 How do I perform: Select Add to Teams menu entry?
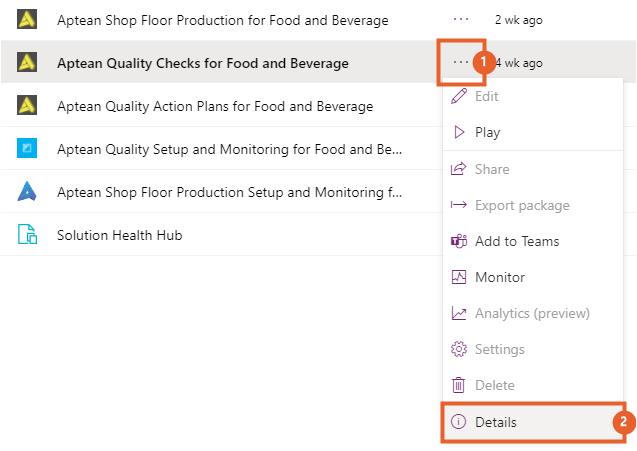(x=516, y=241)
